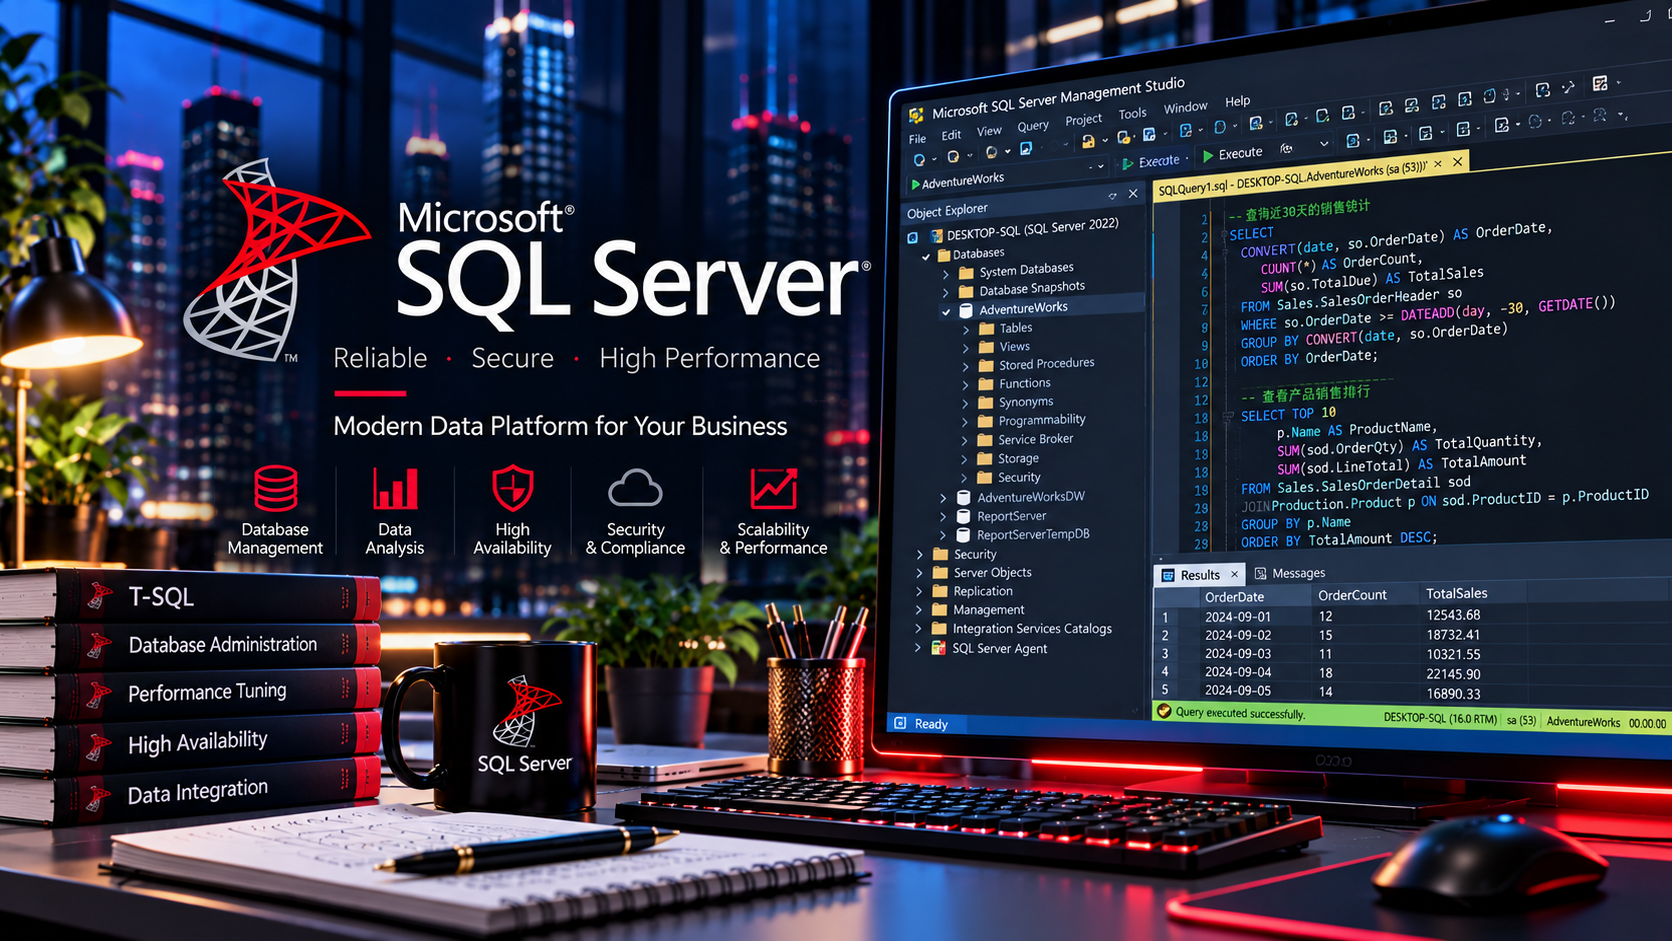
Task: Click the Results grid icon
Action: click(1168, 575)
